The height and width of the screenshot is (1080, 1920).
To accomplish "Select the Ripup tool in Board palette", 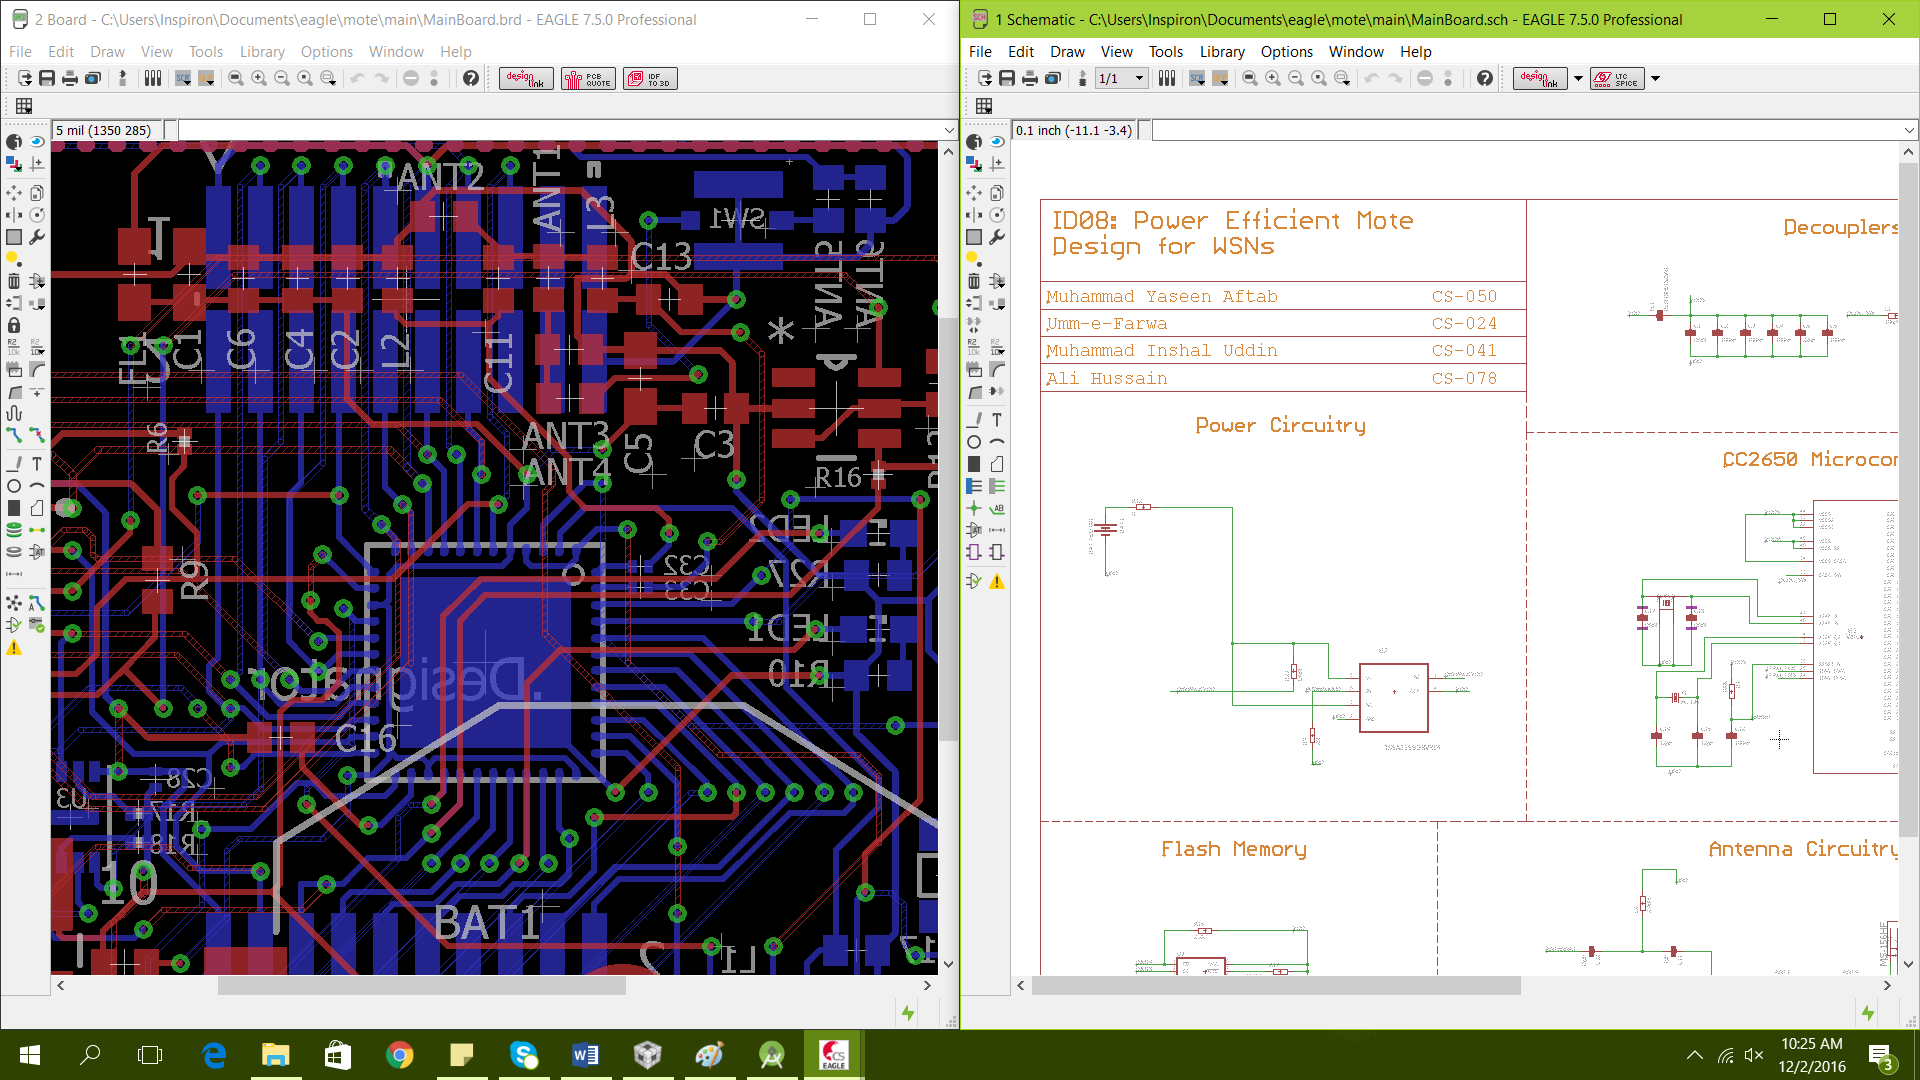I will [37, 435].
